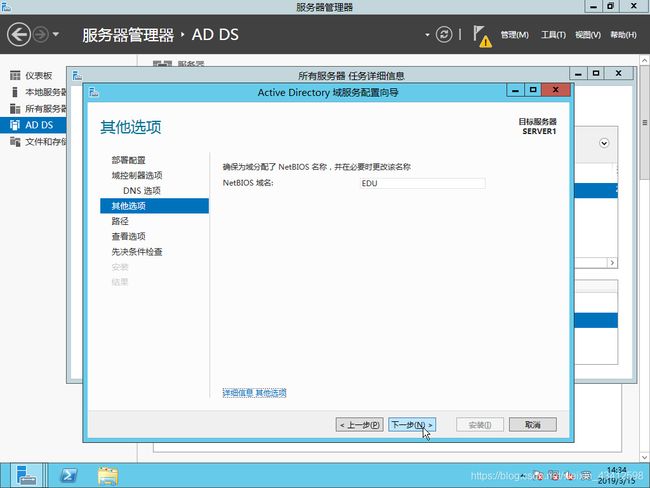Go back with the Server Manager back arrow

click(x=19, y=34)
